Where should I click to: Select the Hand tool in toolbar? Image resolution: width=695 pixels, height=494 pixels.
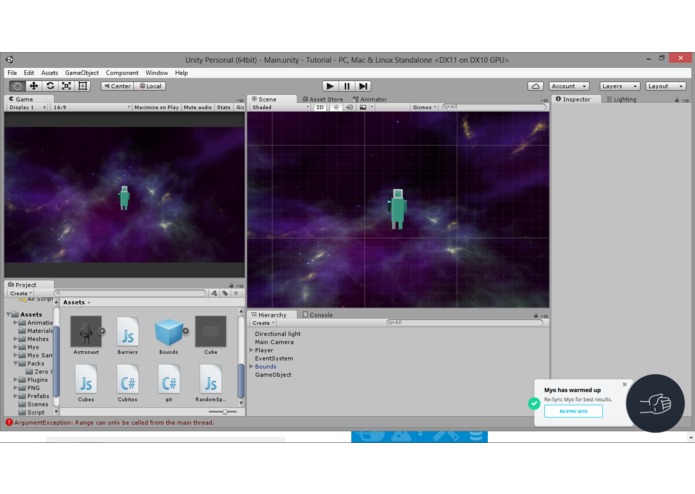click(x=17, y=86)
